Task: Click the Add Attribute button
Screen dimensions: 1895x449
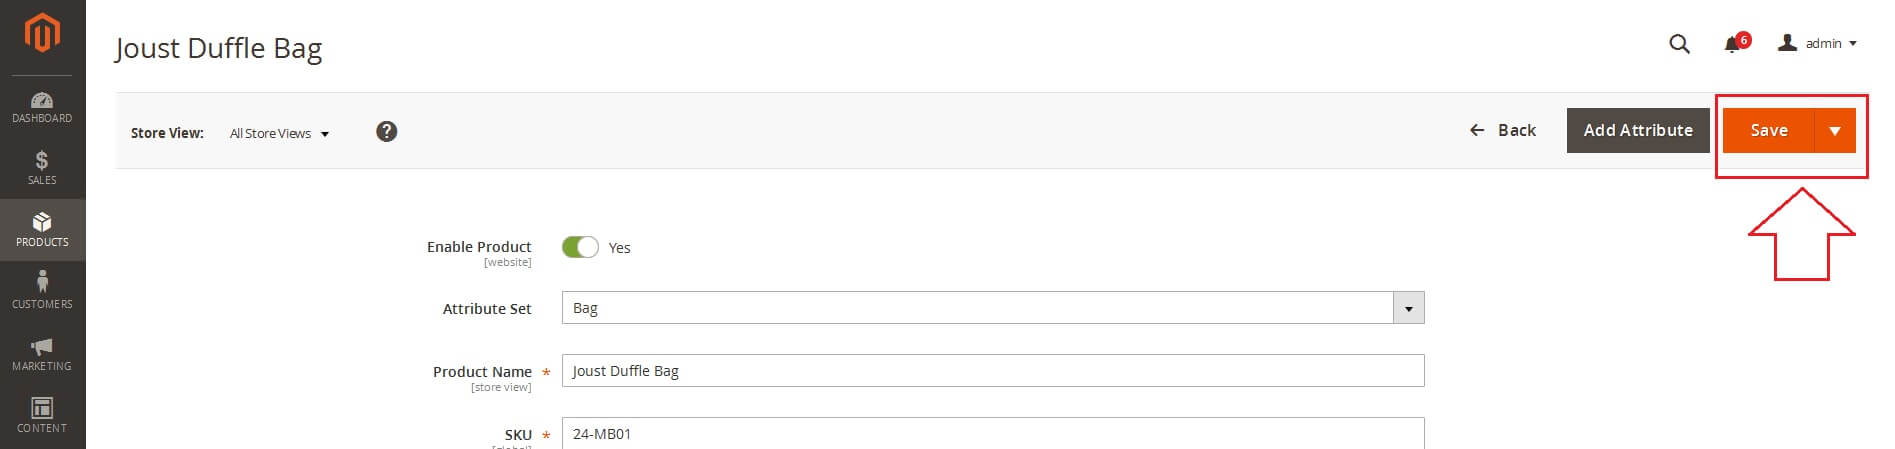Action: (1638, 131)
